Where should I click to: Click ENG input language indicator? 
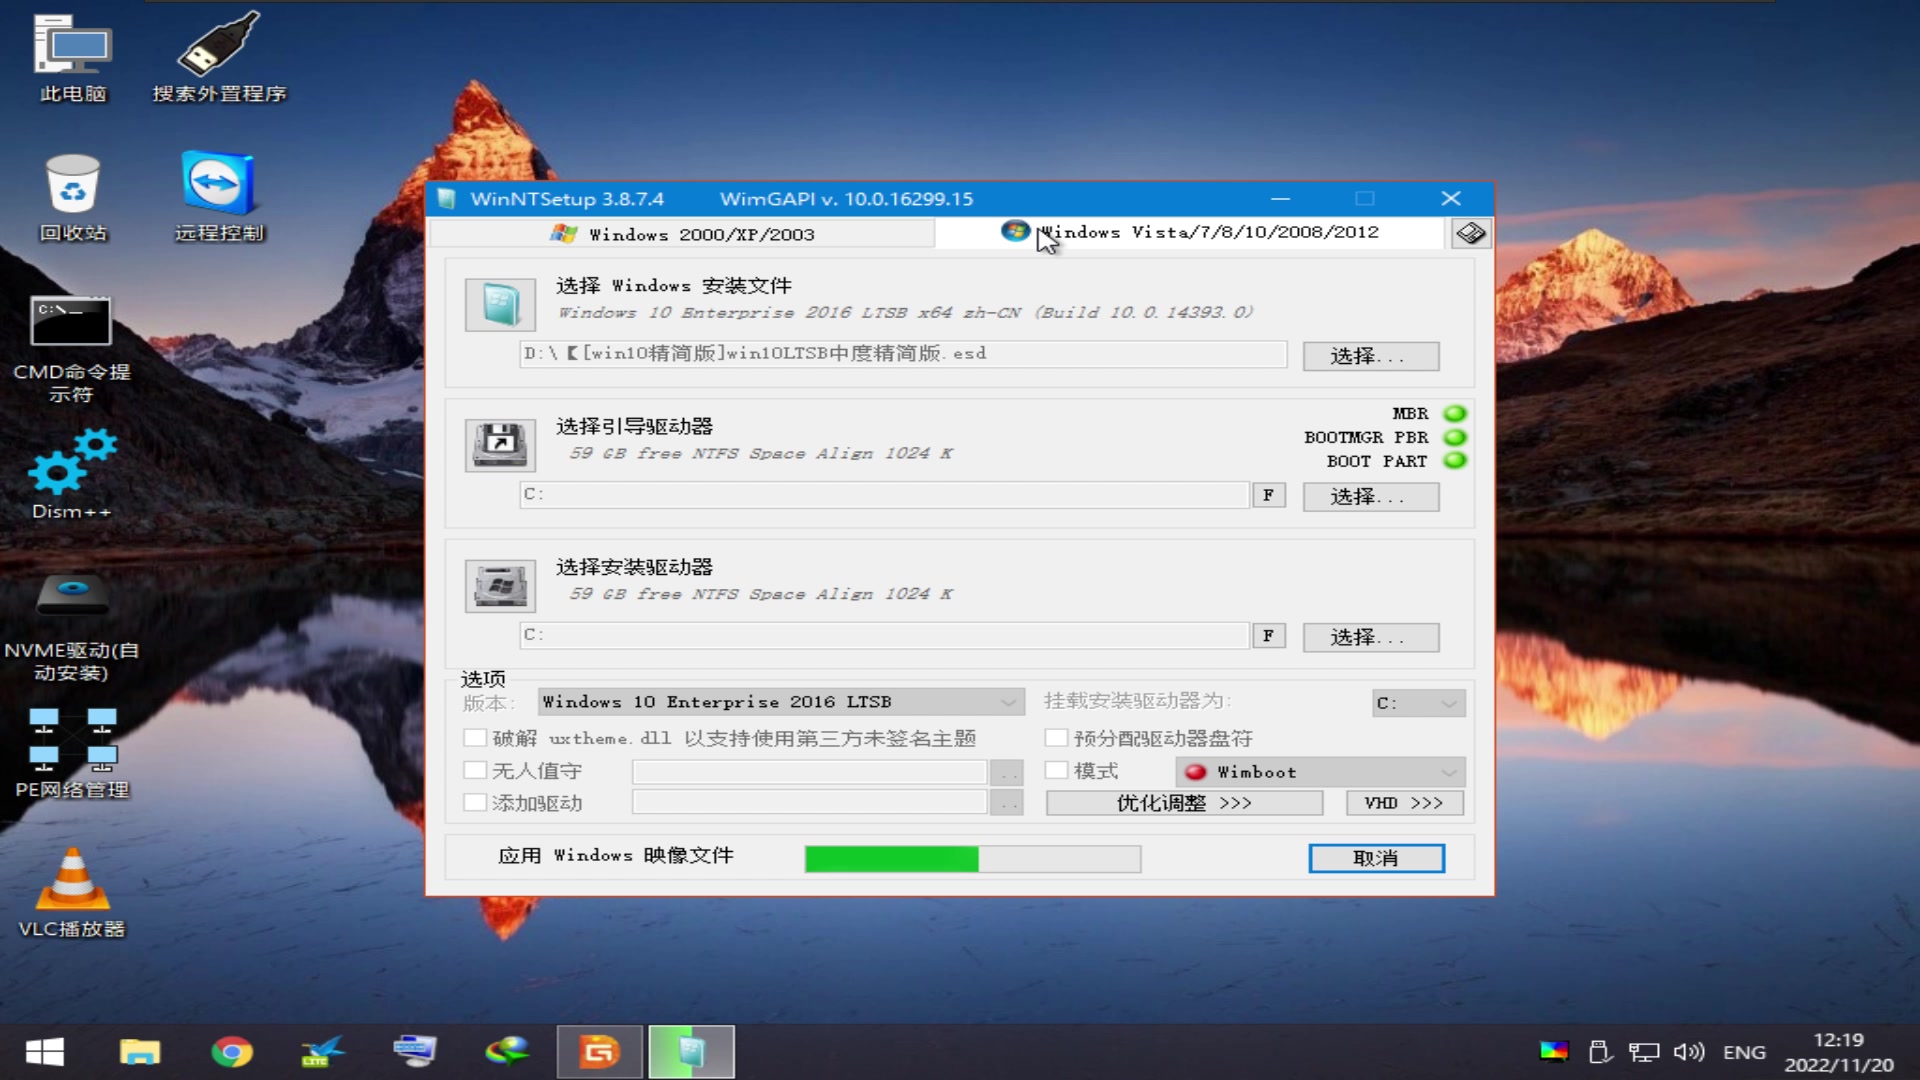click(x=1744, y=1052)
